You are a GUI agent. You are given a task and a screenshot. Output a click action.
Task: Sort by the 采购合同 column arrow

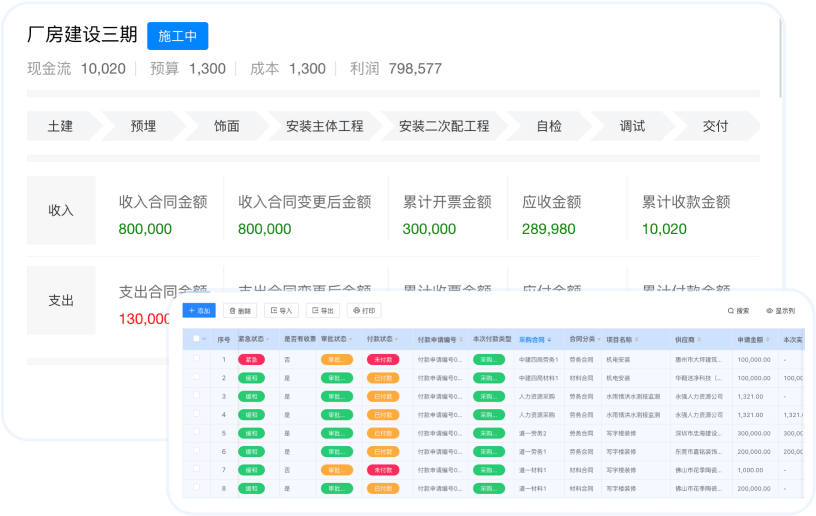click(x=550, y=340)
